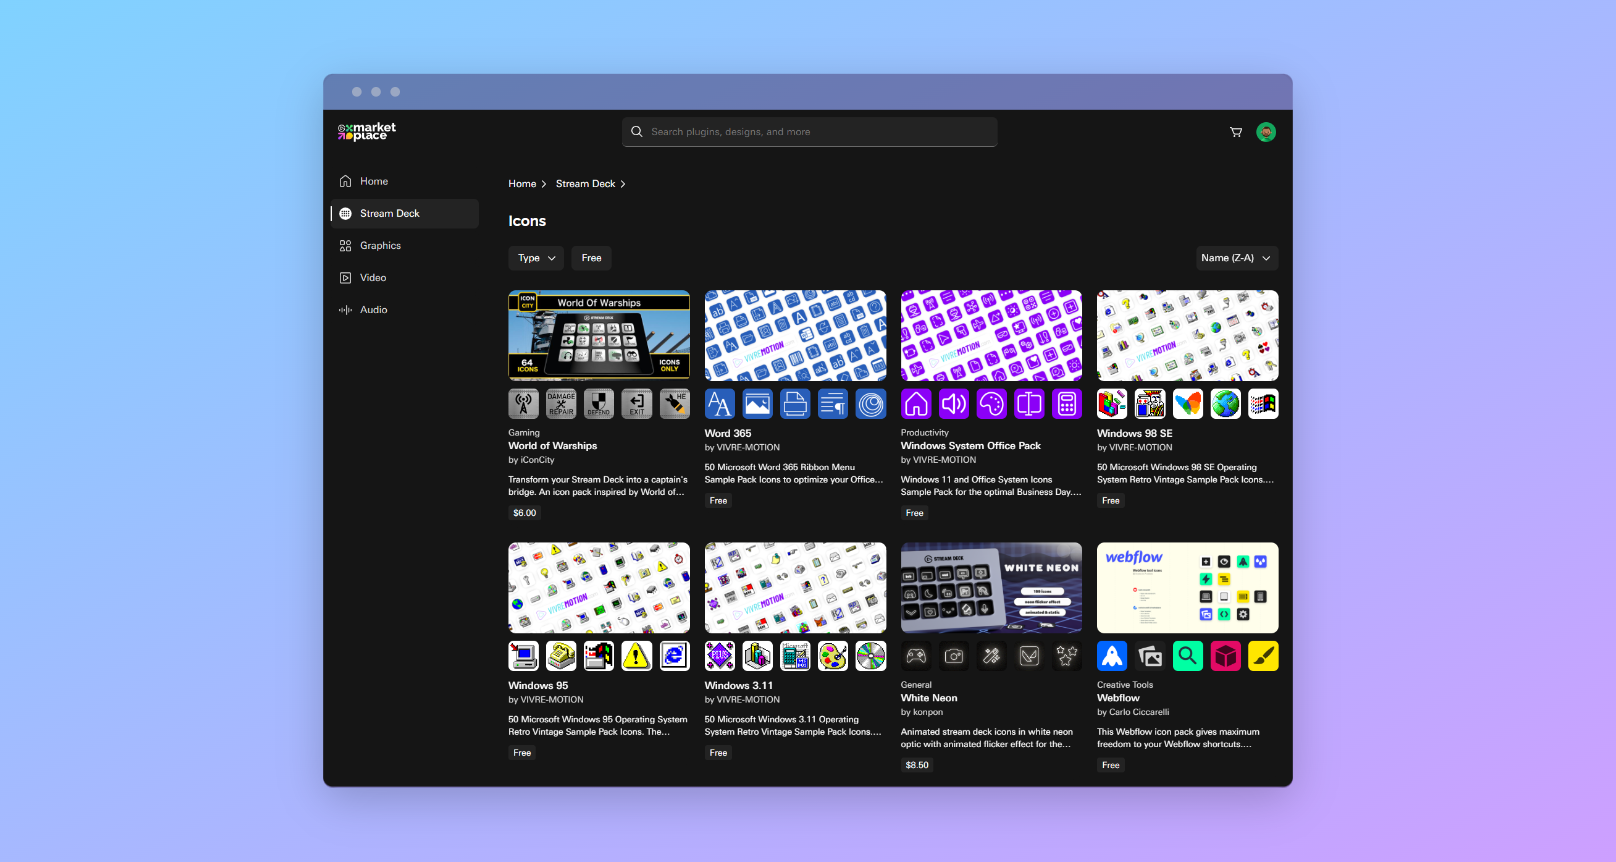
Task: Click the purple home icon in Windows System Office Pack
Action: tap(916, 404)
